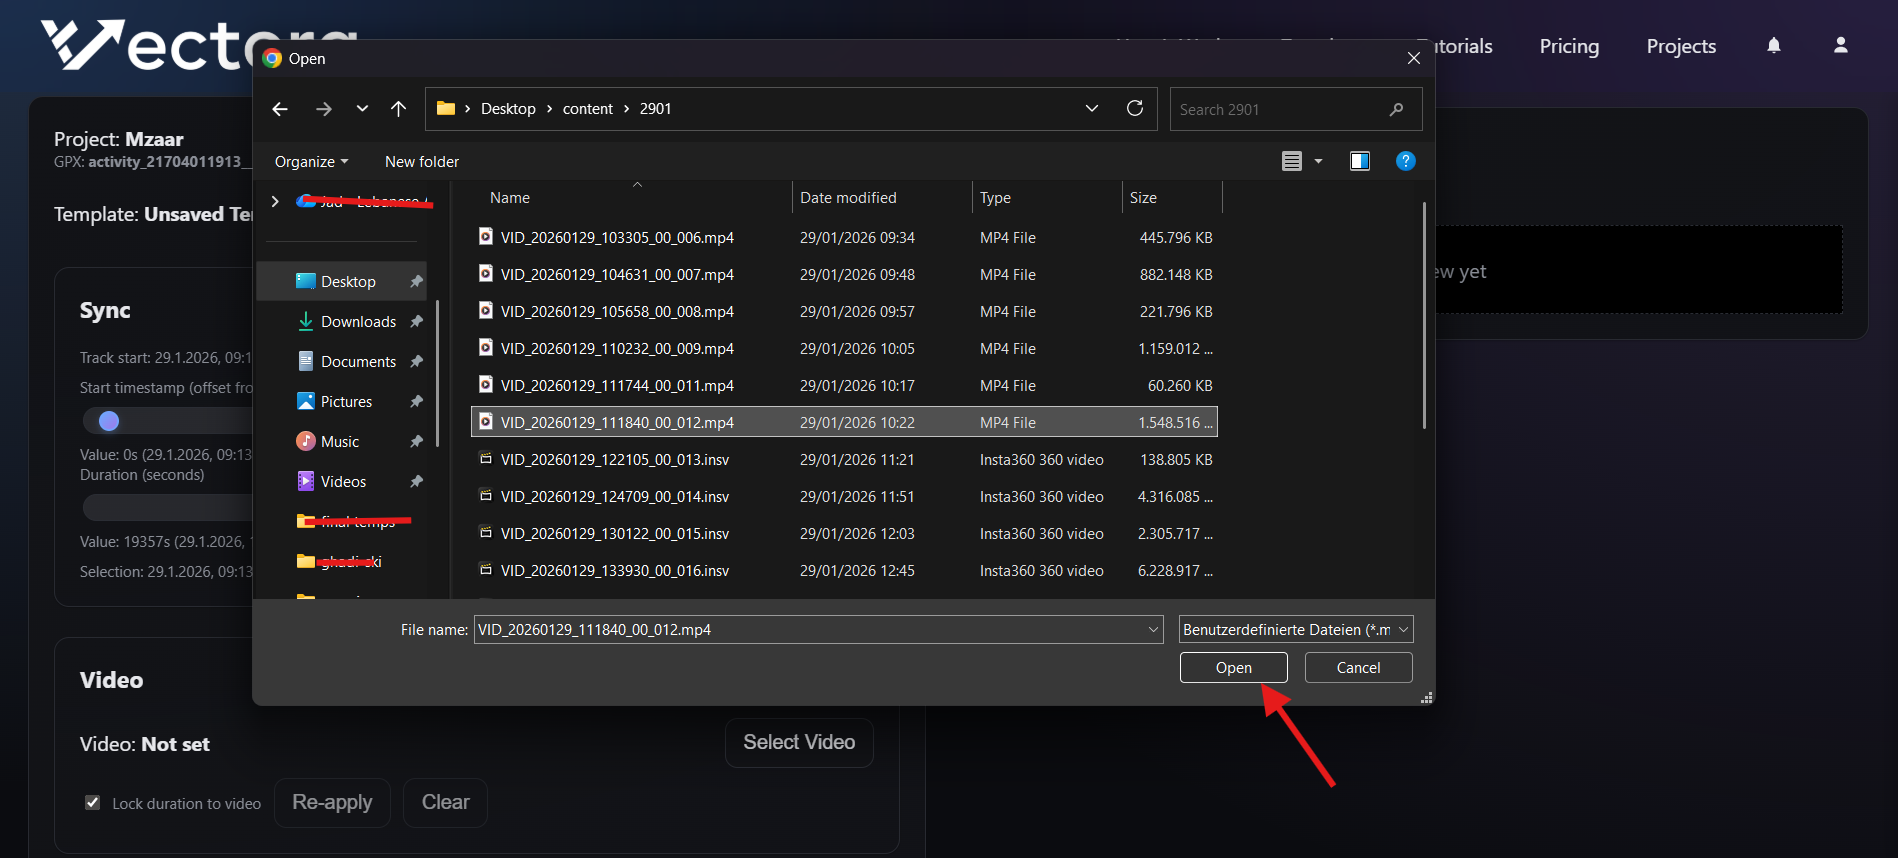Open Pricing page in Vectora
Viewport: 1898px width, 858px height.
click(x=1569, y=46)
